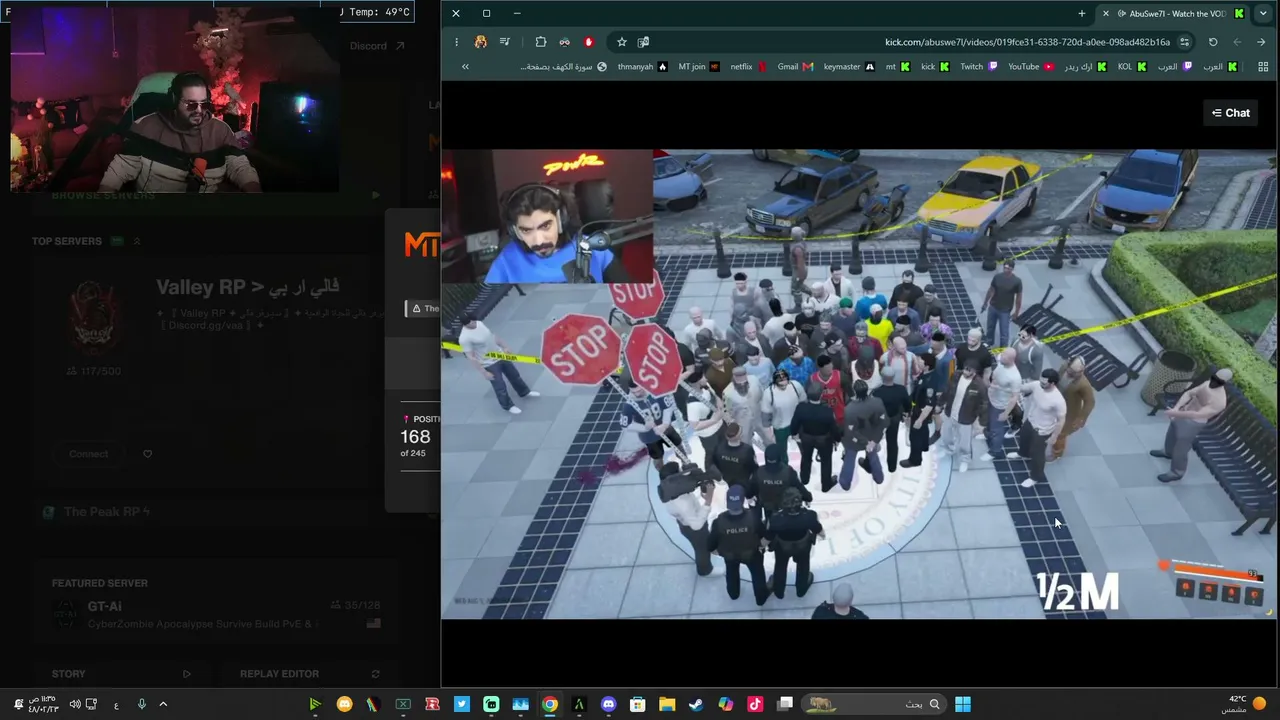
Task: Open the MT join bookmark
Action: coord(699,67)
